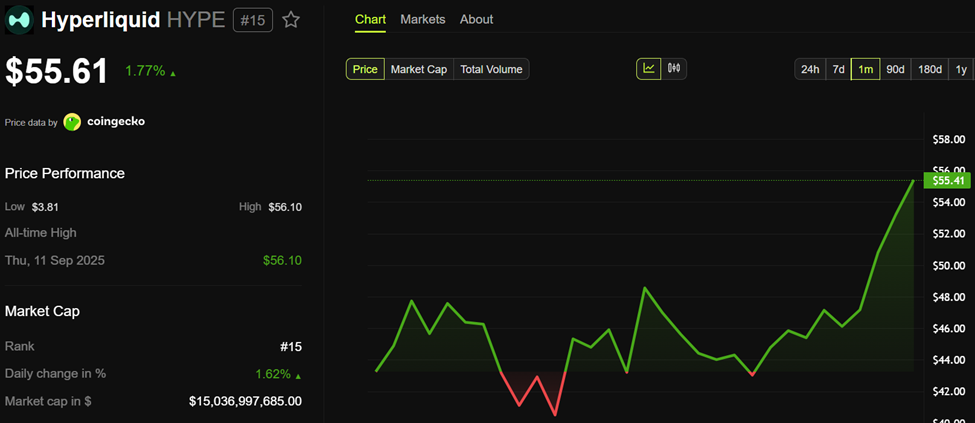
Task: Open the Chart tab
Action: 371,19
